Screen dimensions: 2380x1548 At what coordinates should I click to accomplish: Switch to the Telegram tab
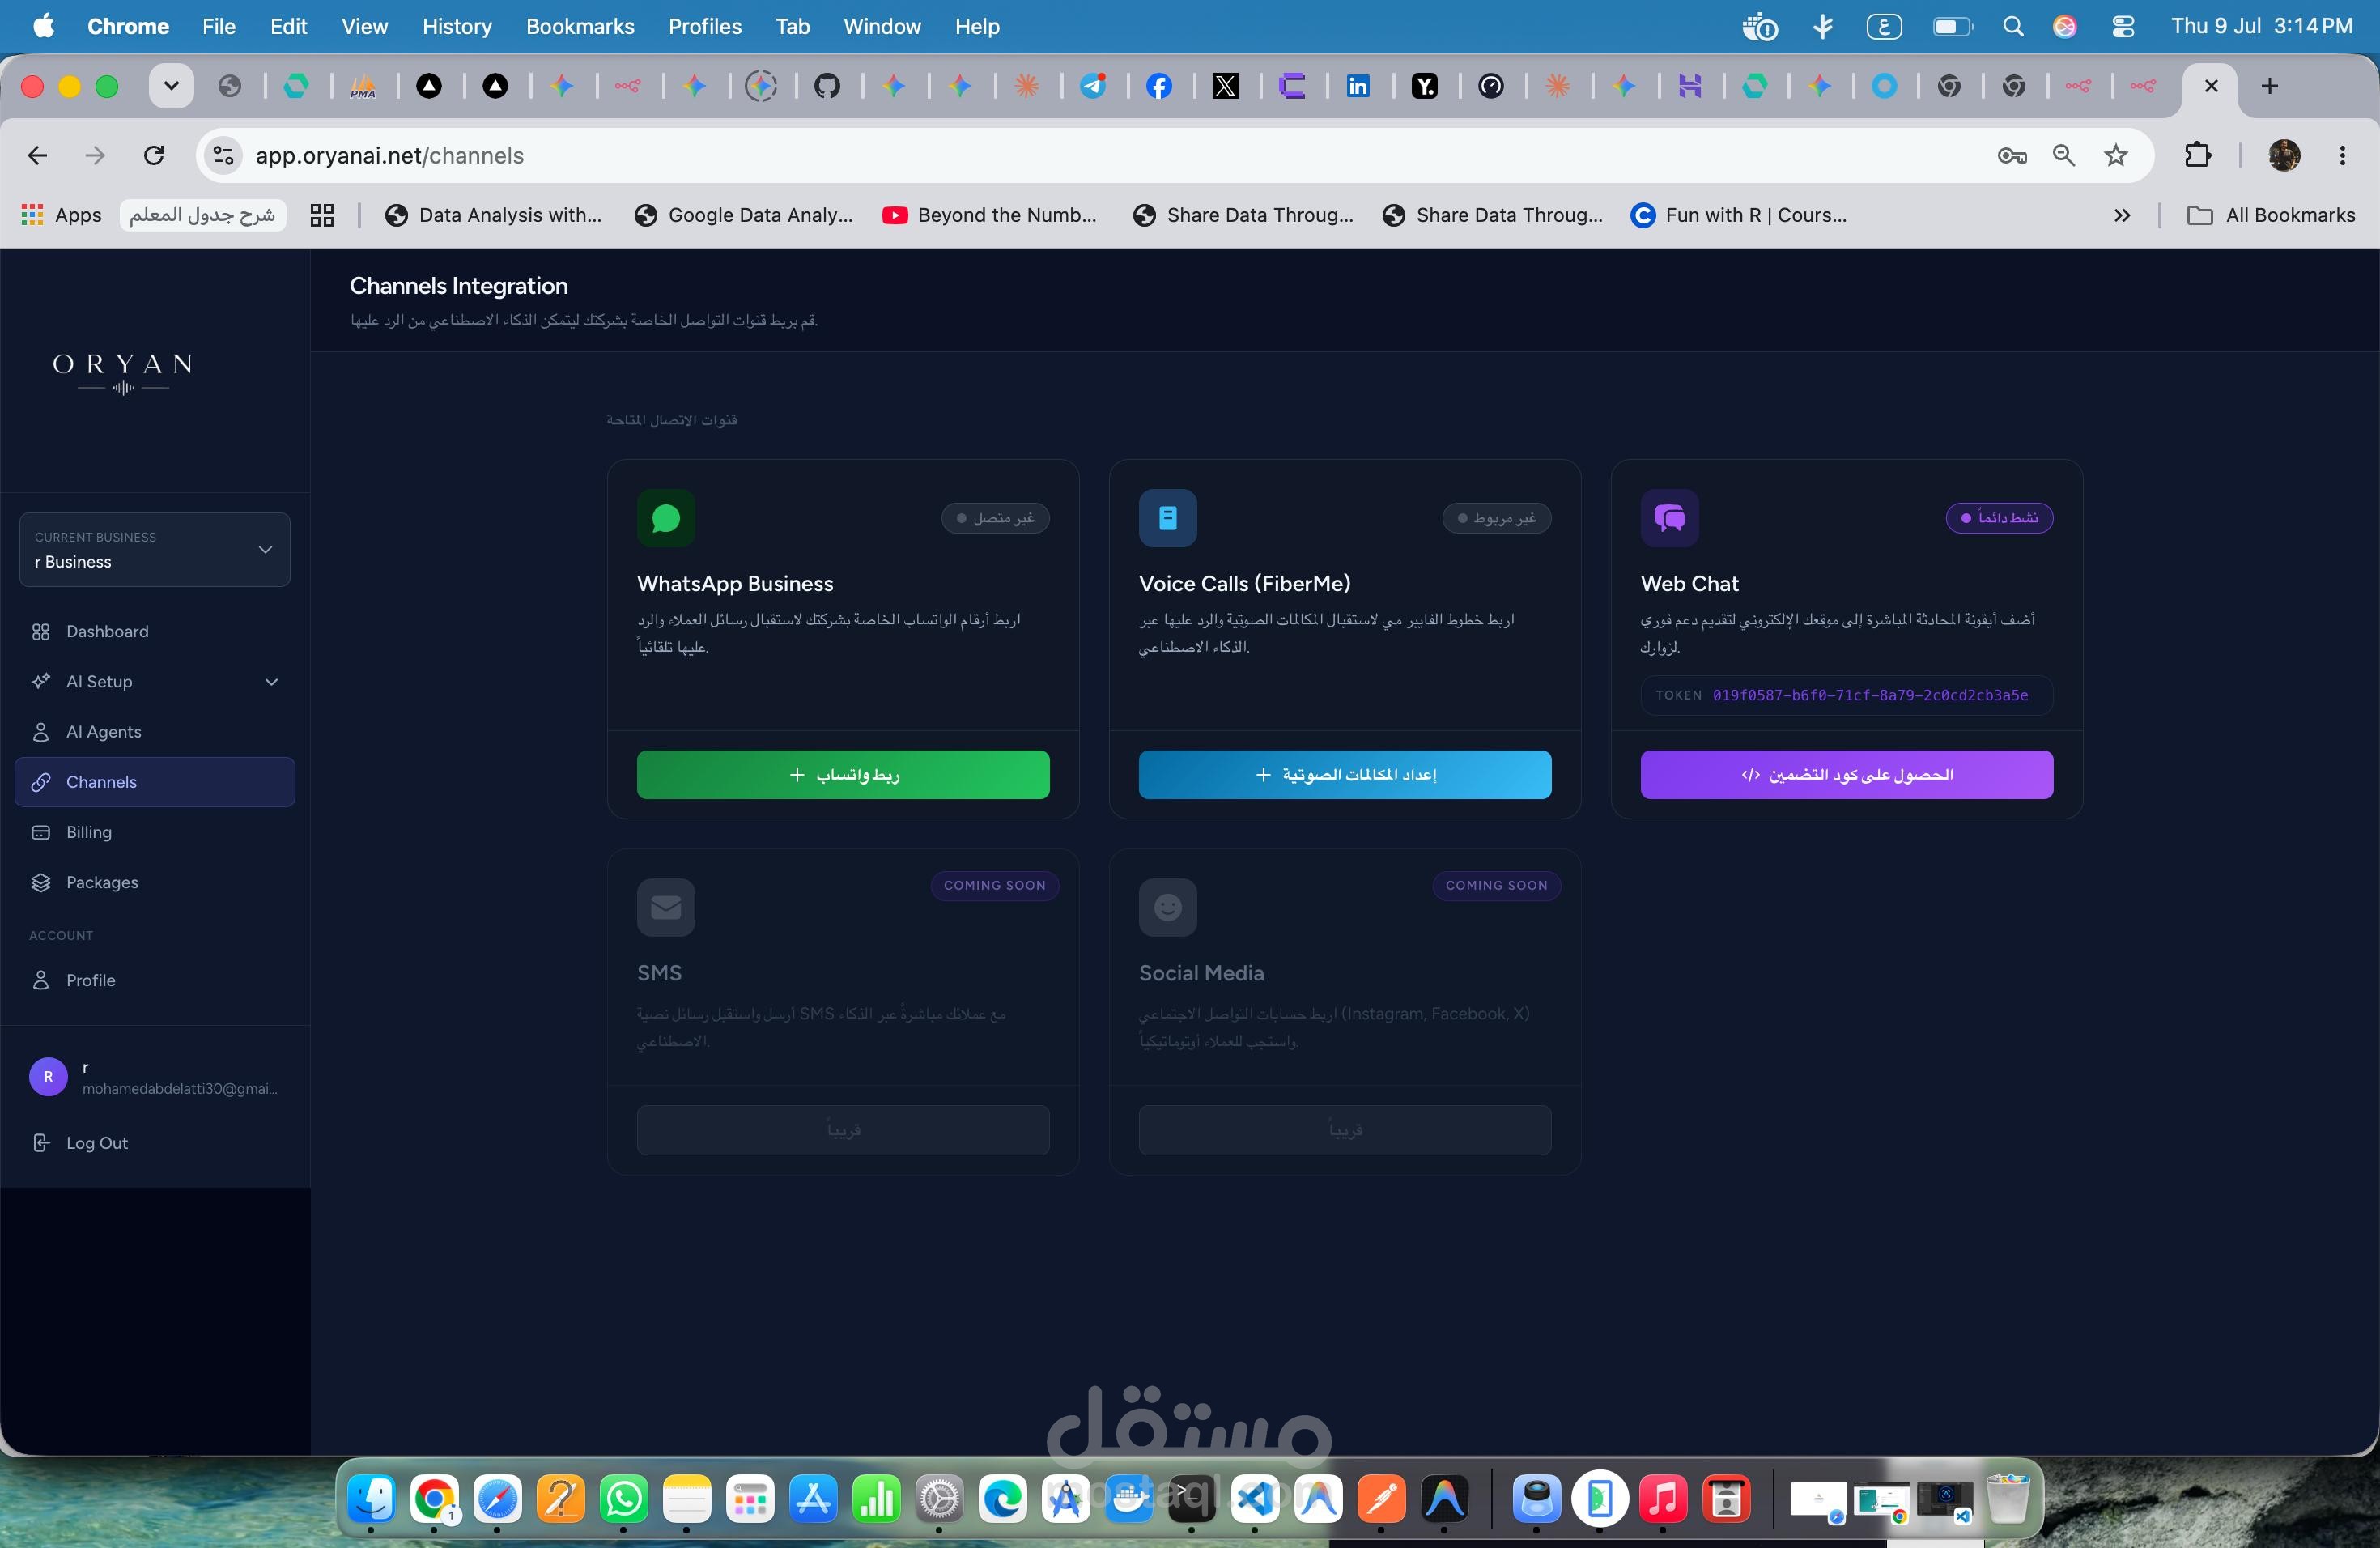[1093, 86]
